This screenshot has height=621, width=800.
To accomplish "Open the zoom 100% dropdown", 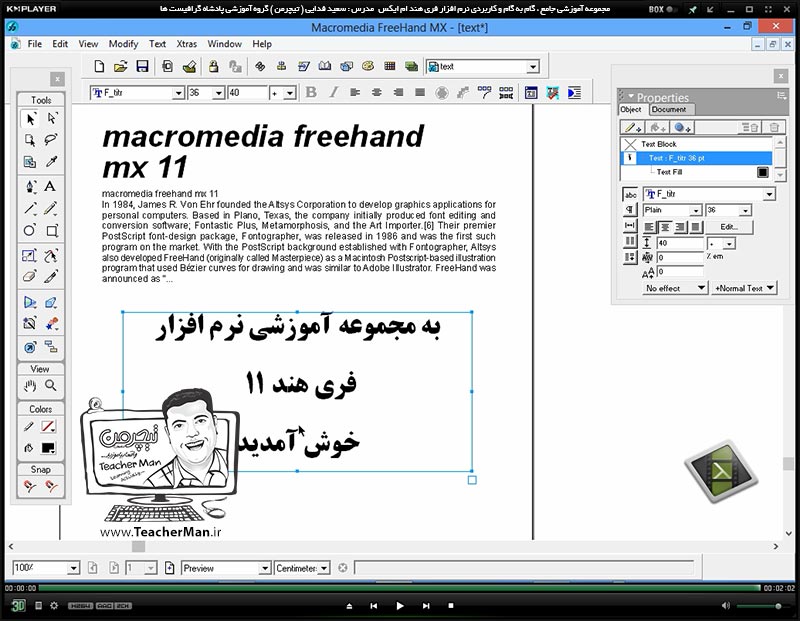I will 73,568.
